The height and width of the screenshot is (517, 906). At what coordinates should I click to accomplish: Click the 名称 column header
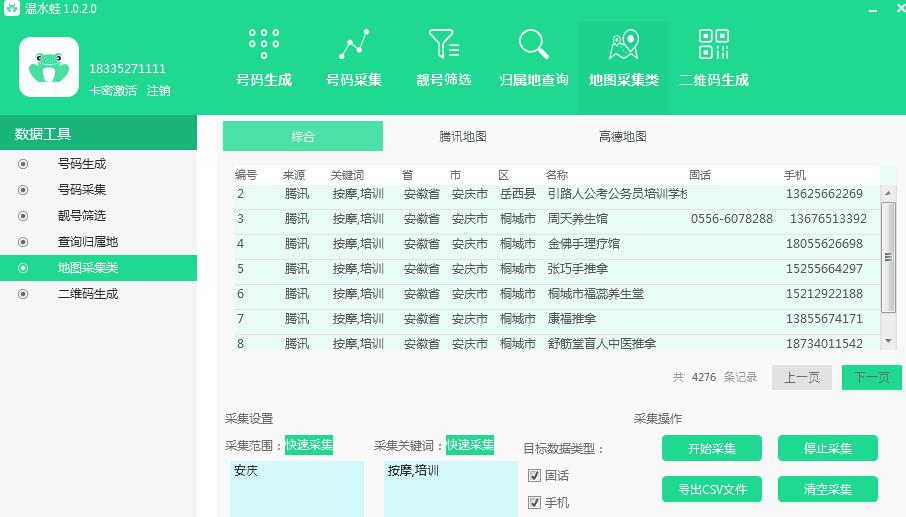coord(557,174)
